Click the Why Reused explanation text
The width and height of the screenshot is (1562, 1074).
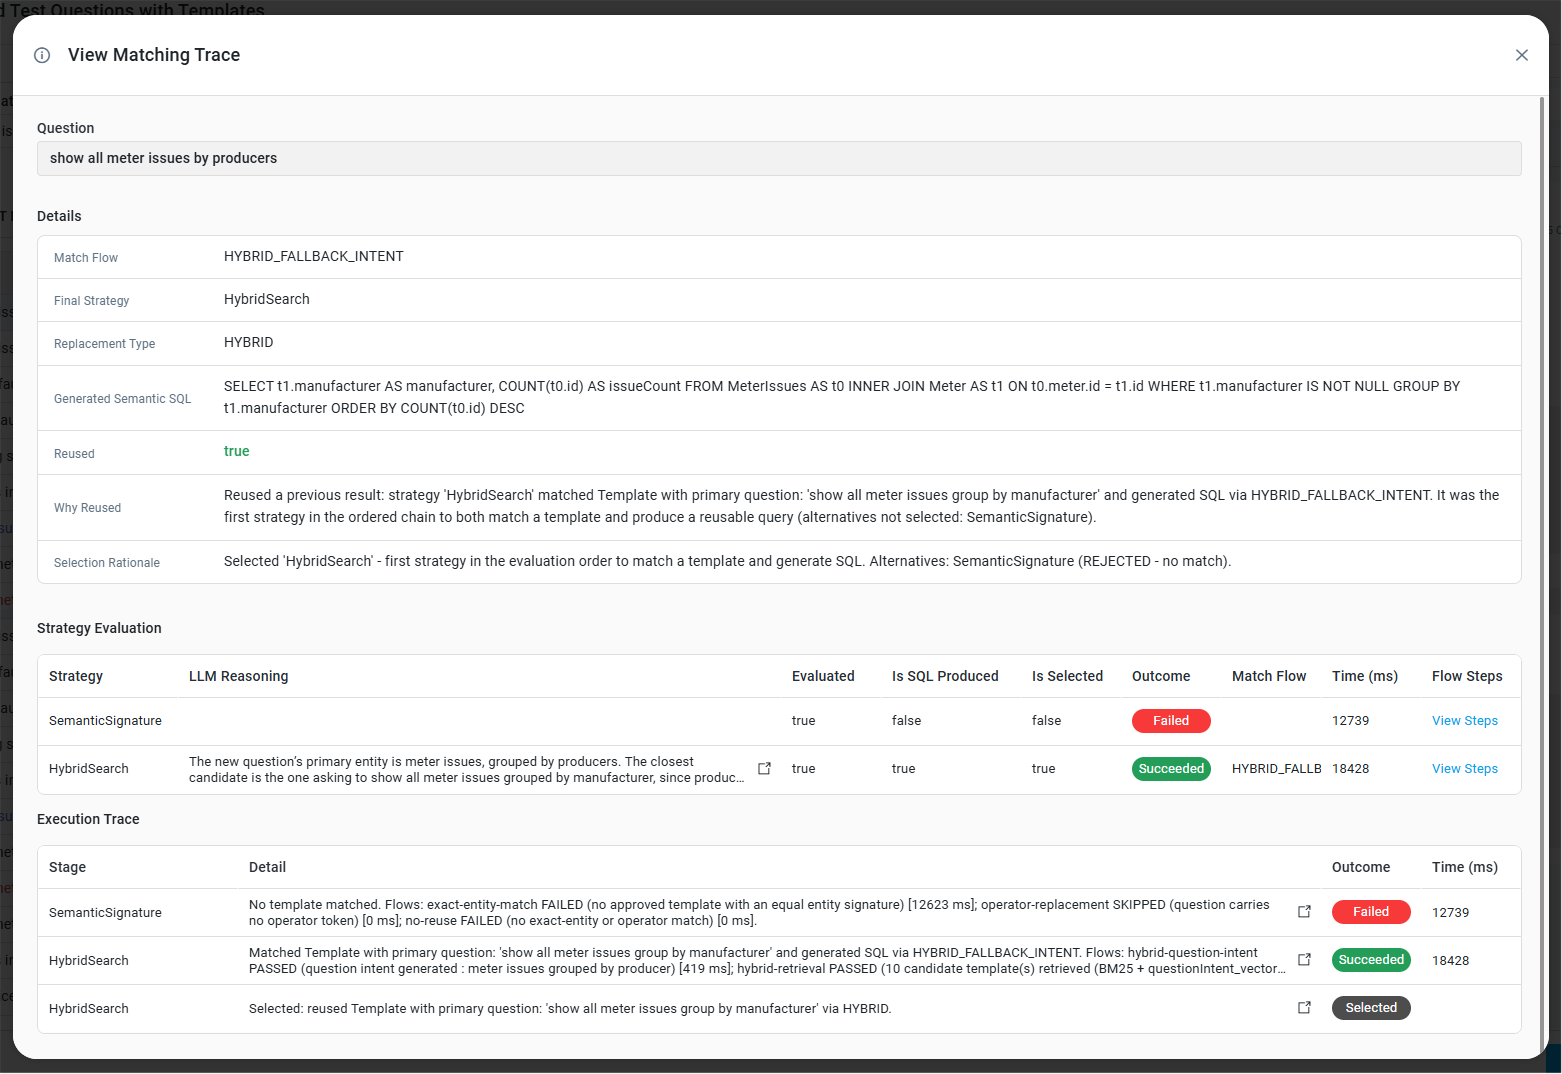point(861,506)
